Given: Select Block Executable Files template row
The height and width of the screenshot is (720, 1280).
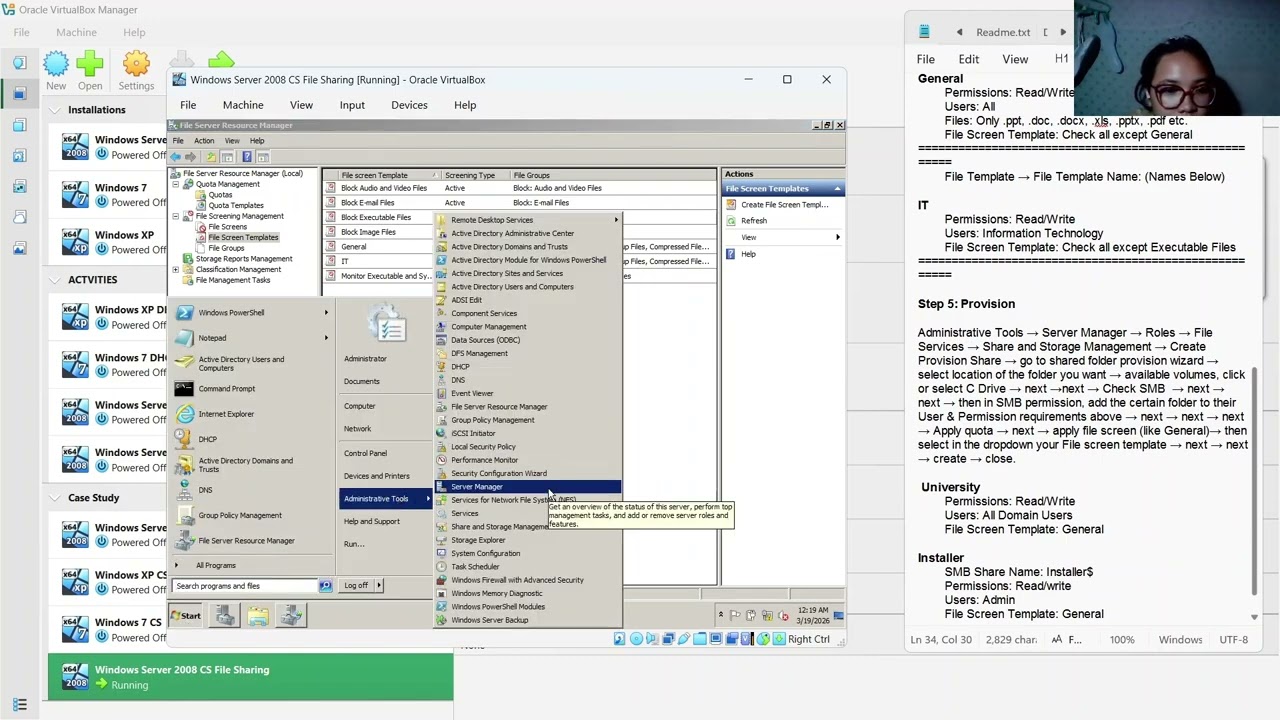Looking at the screenshot, I should tap(378, 217).
